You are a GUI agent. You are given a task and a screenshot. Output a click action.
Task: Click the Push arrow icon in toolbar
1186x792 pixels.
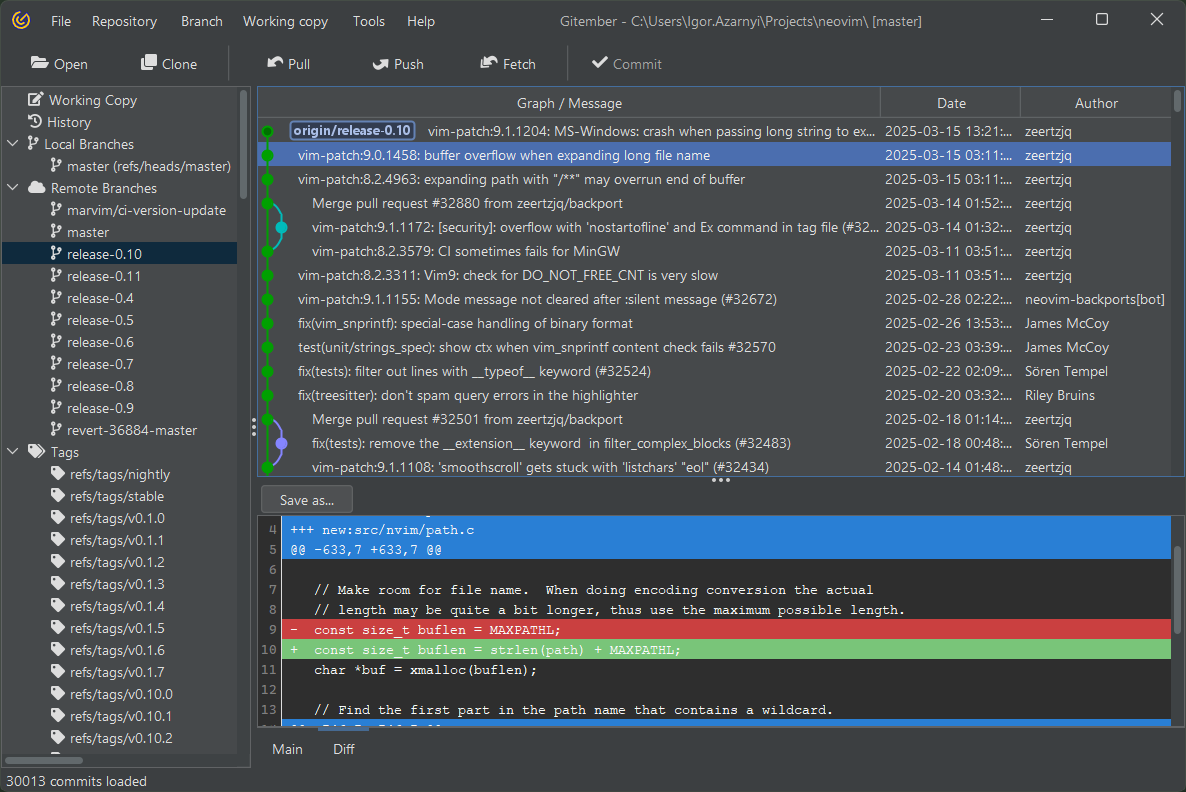point(381,63)
